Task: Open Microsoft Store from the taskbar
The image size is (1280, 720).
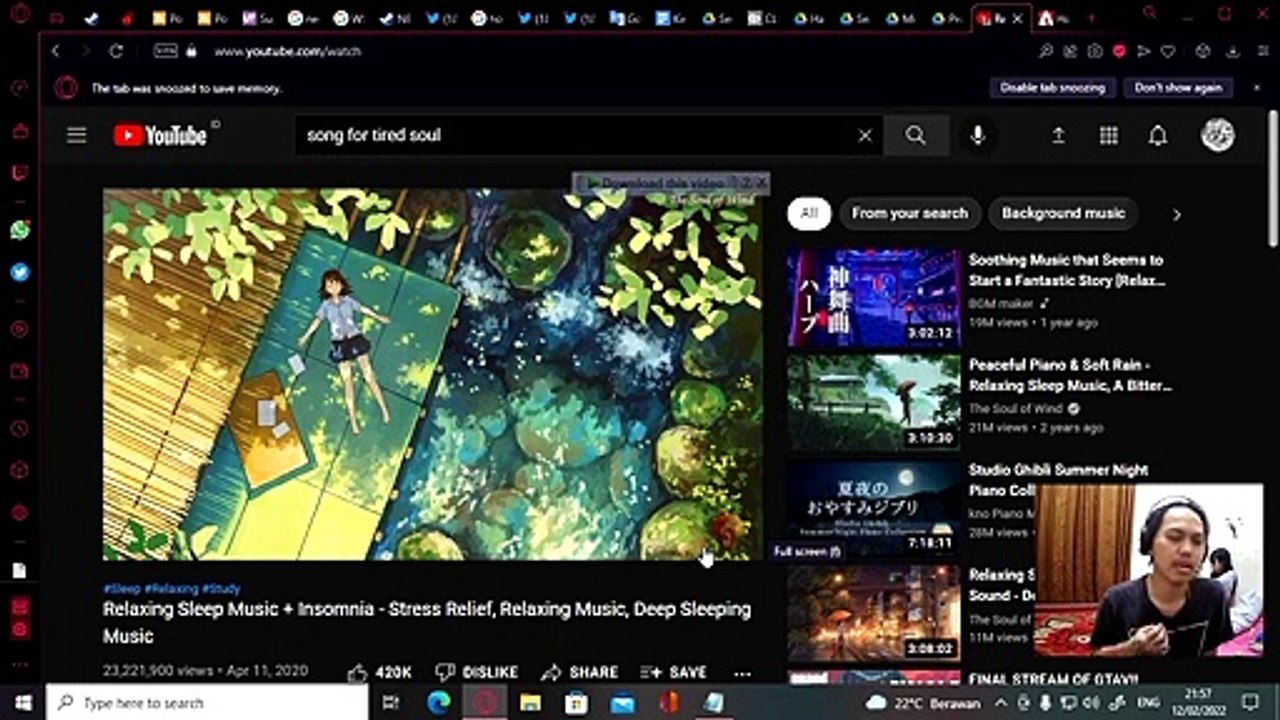Action: [576, 702]
